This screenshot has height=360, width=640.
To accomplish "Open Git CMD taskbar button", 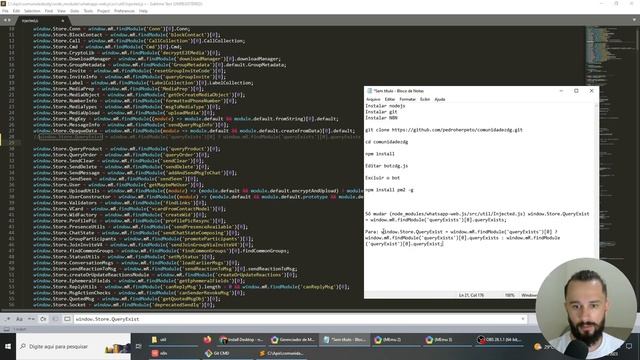I will [229, 353].
